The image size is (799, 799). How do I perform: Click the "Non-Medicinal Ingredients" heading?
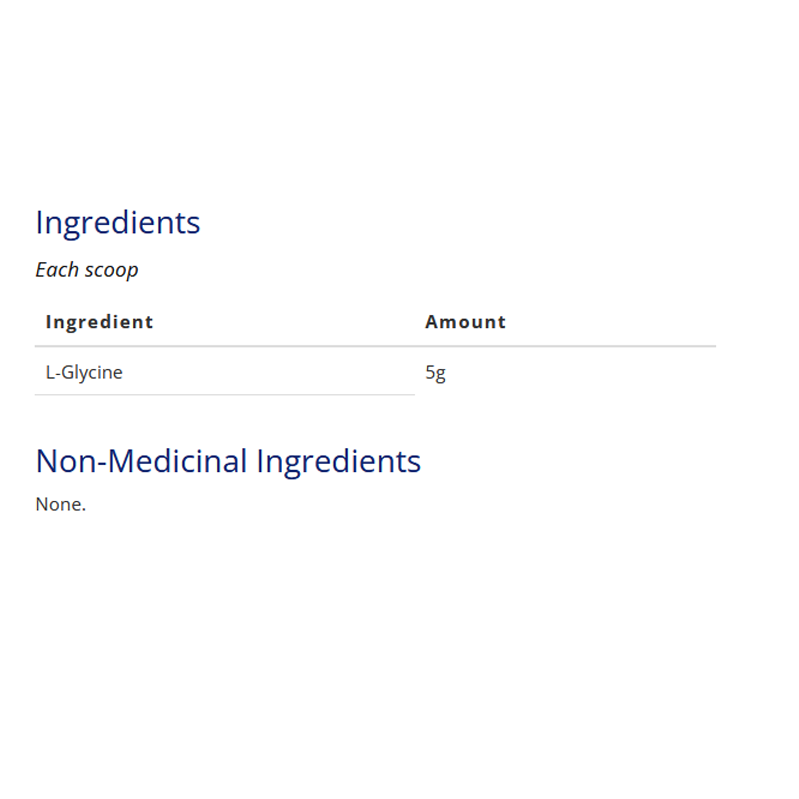point(228,461)
